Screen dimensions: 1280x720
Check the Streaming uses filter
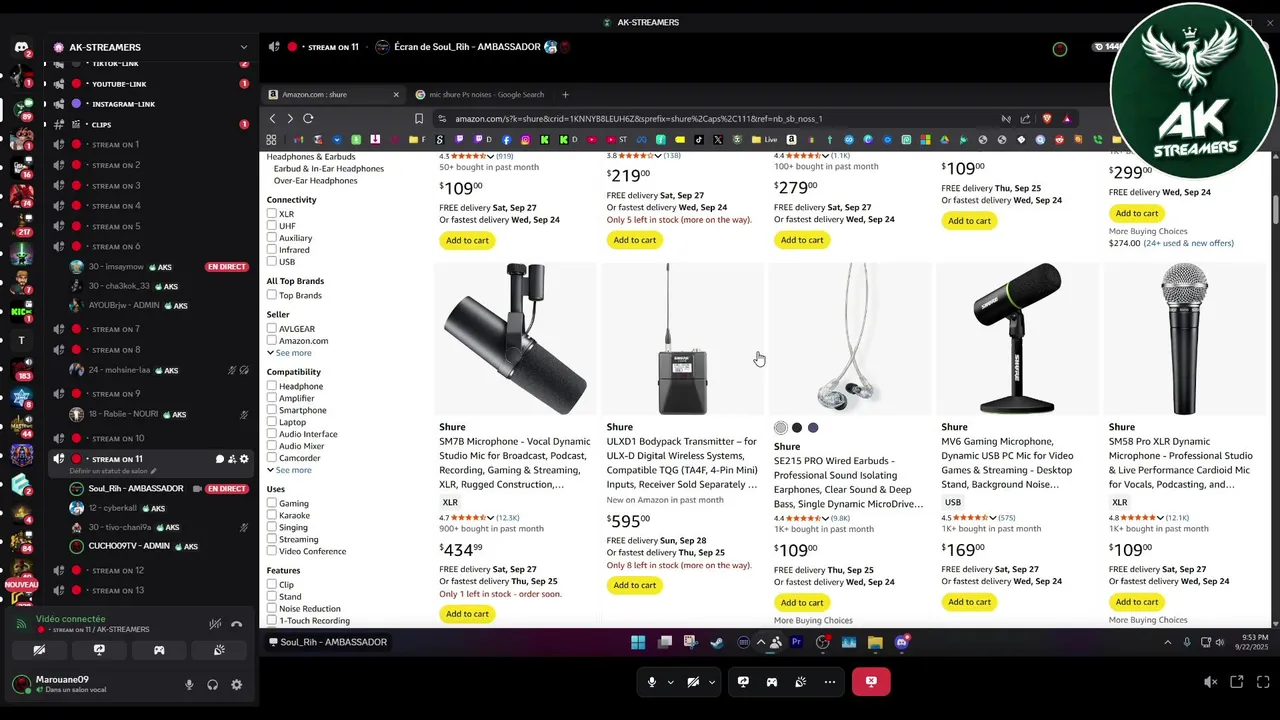pyautogui.click(x=272, y=539)
